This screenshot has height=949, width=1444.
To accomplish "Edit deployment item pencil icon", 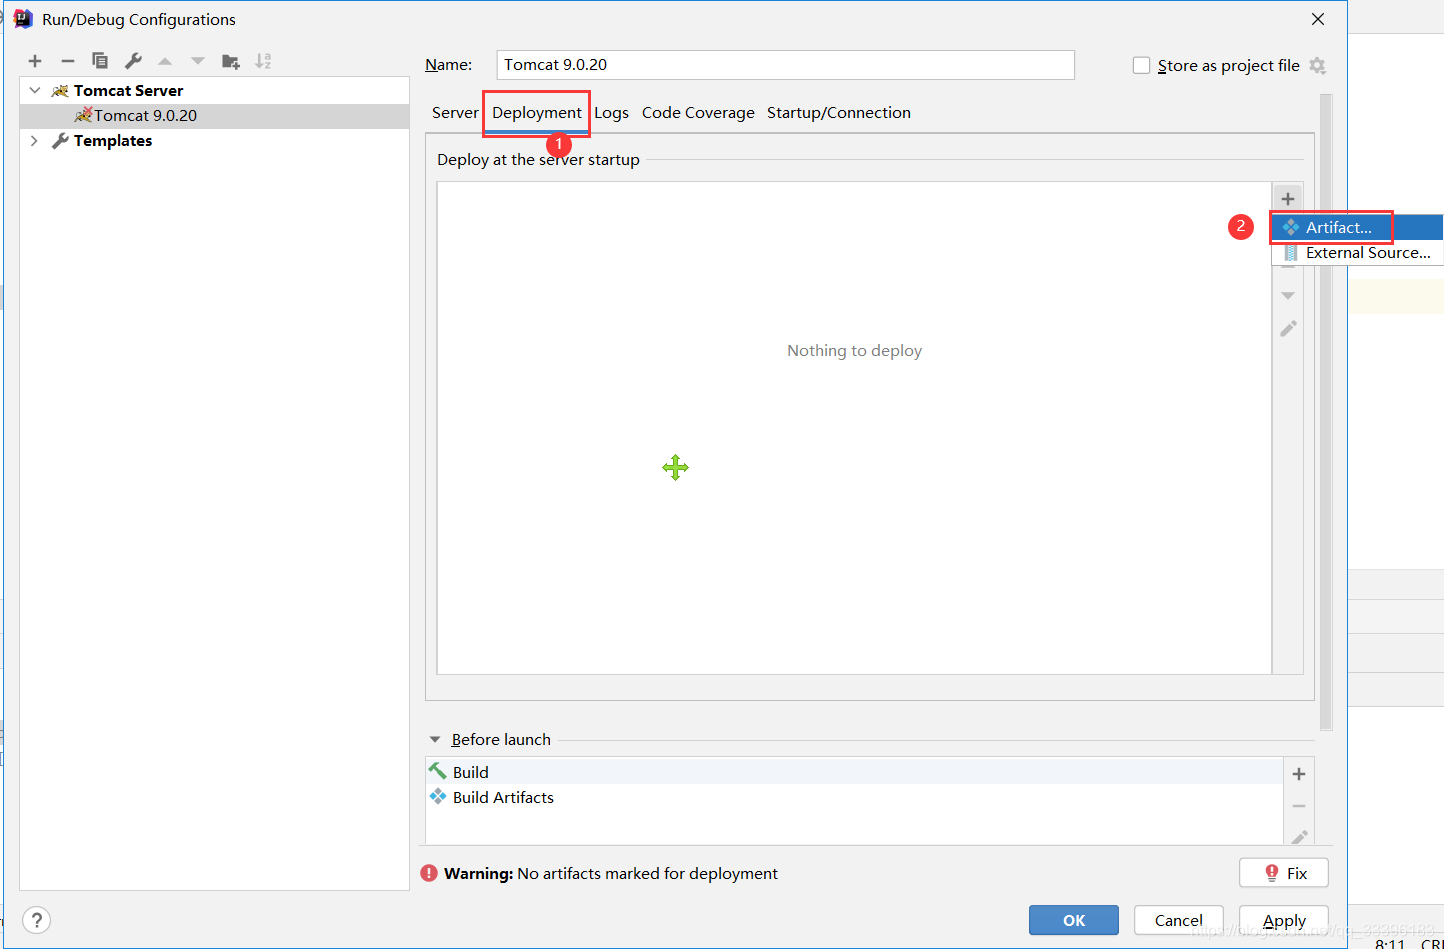I will (1288, 328).
